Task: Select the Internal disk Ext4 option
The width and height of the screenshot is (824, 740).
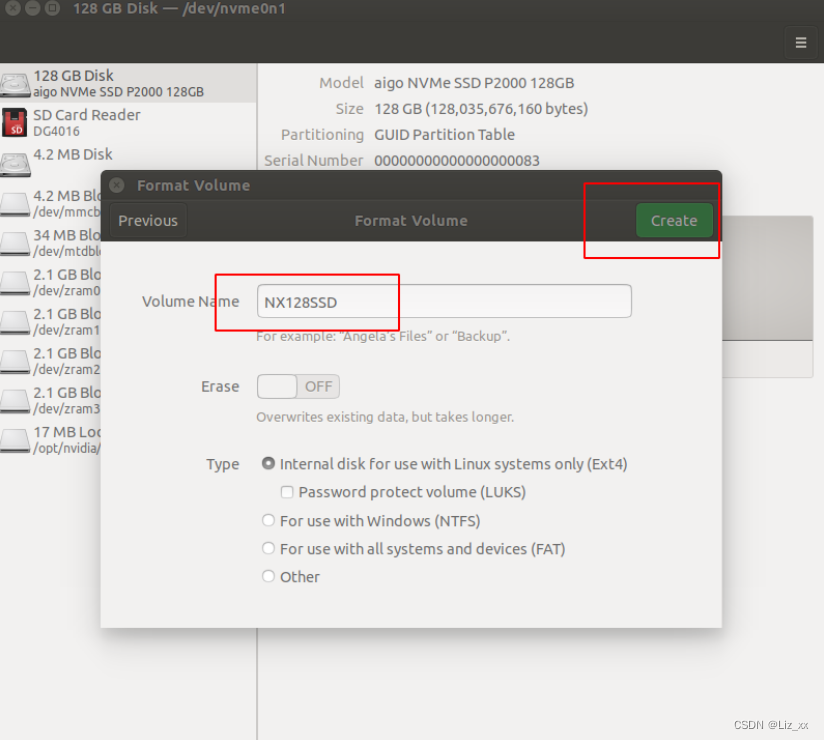Action: [268, 463]
